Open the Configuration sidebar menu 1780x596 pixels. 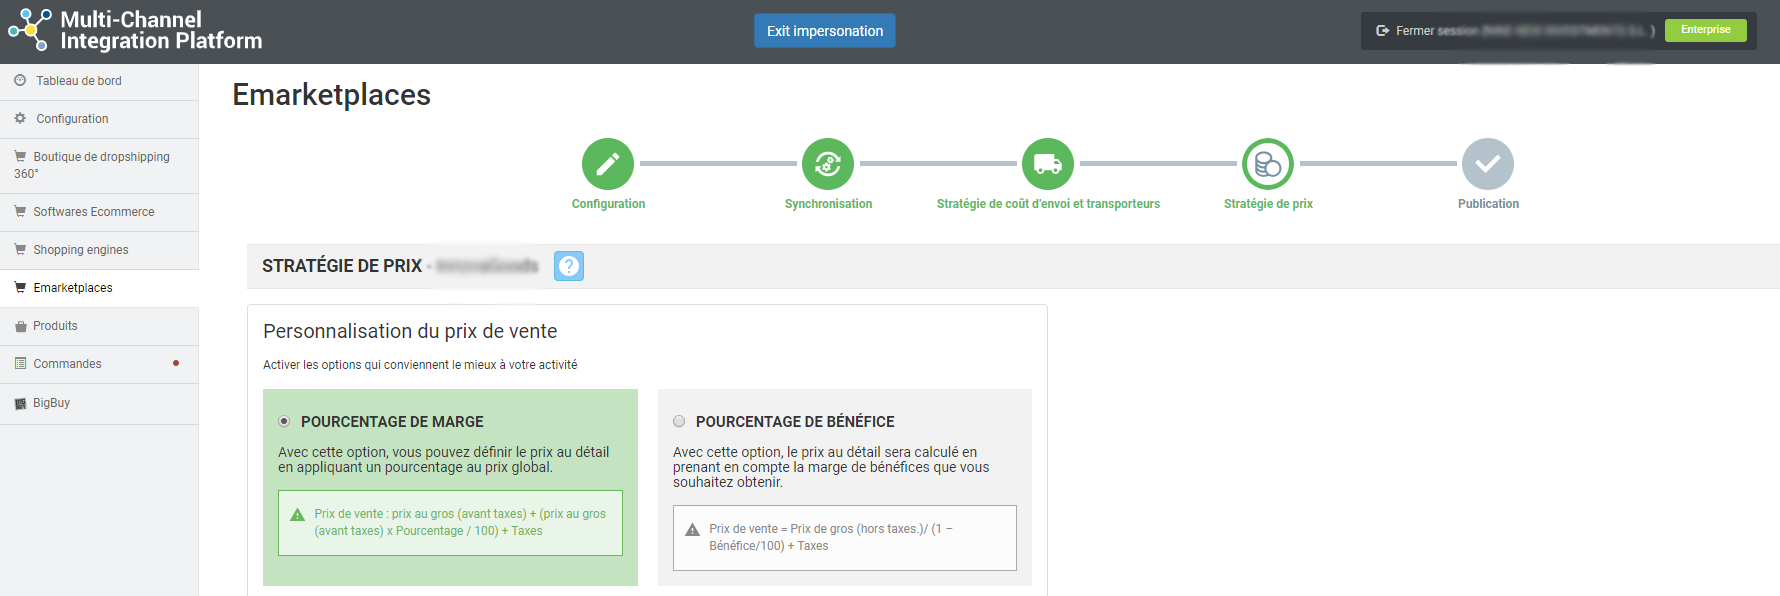[72, 119]
